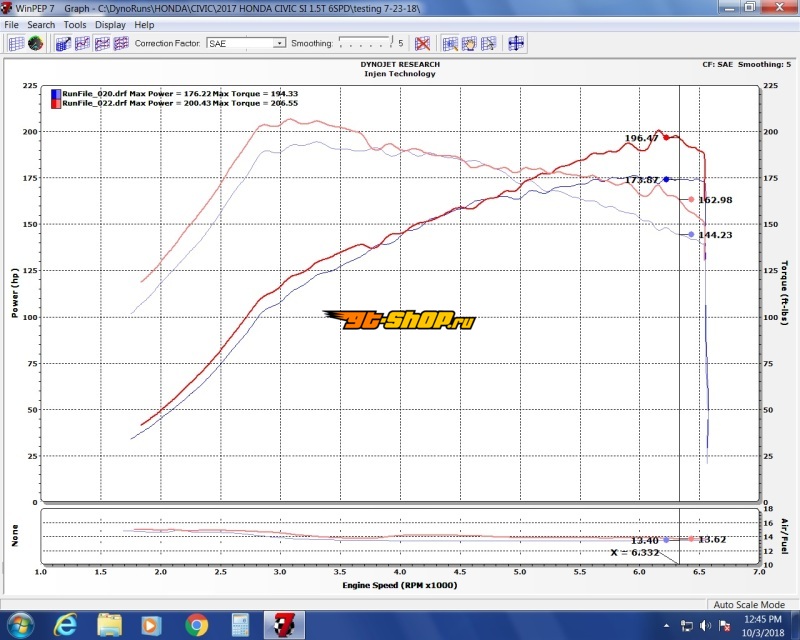Open Google Chrome from the taskbar
The image size is (800, 640).
tap(196, 626)
